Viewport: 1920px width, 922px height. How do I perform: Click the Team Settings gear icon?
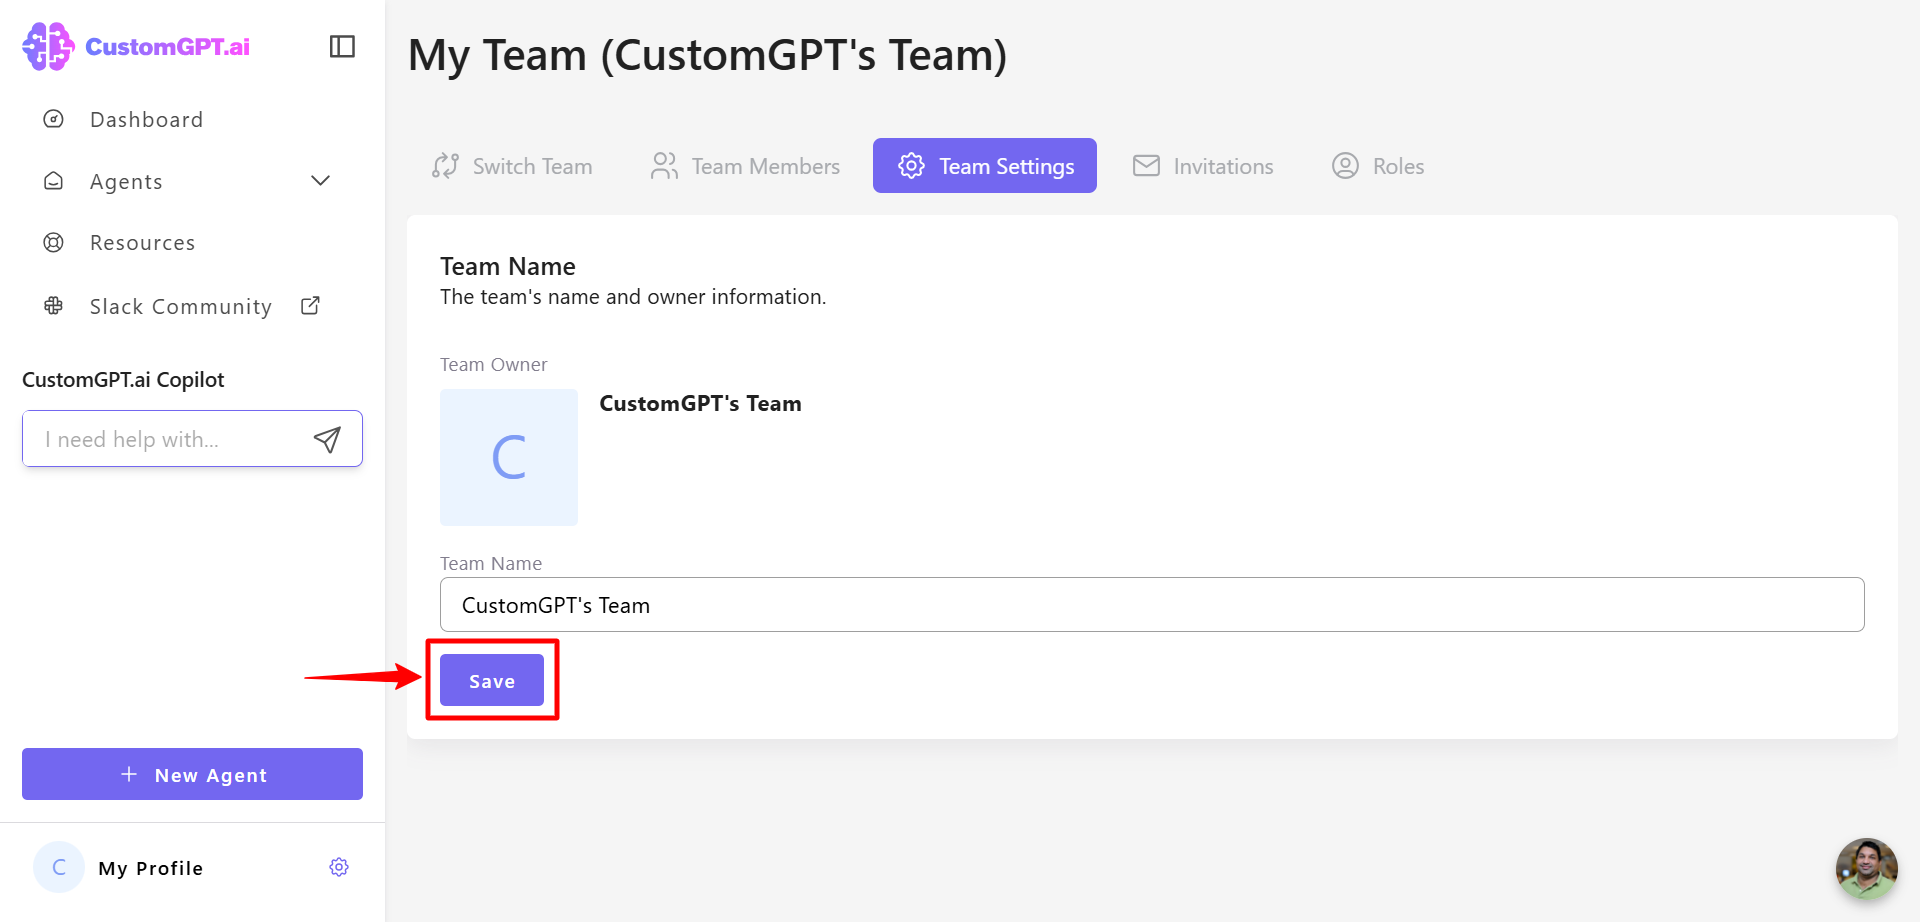pyautogui.click(x=911, y=166)
